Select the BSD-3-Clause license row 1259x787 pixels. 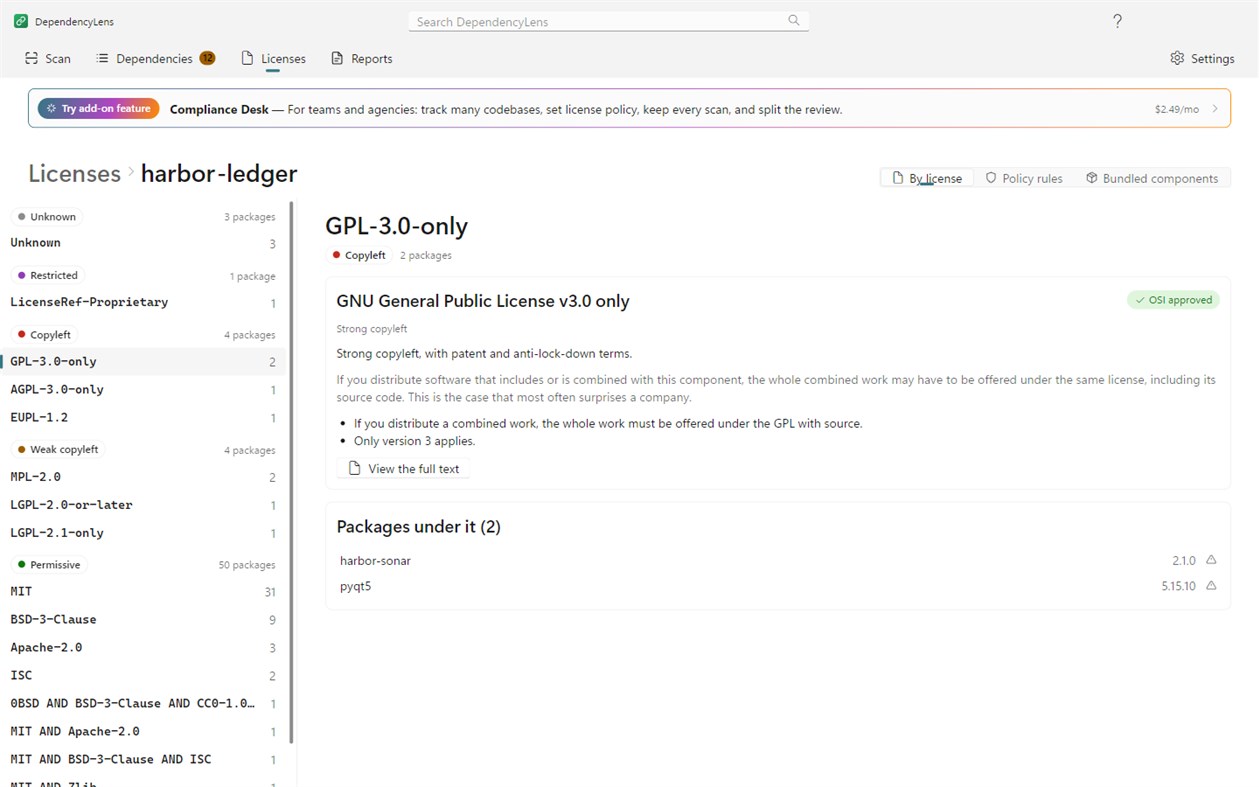pos(143,620)
